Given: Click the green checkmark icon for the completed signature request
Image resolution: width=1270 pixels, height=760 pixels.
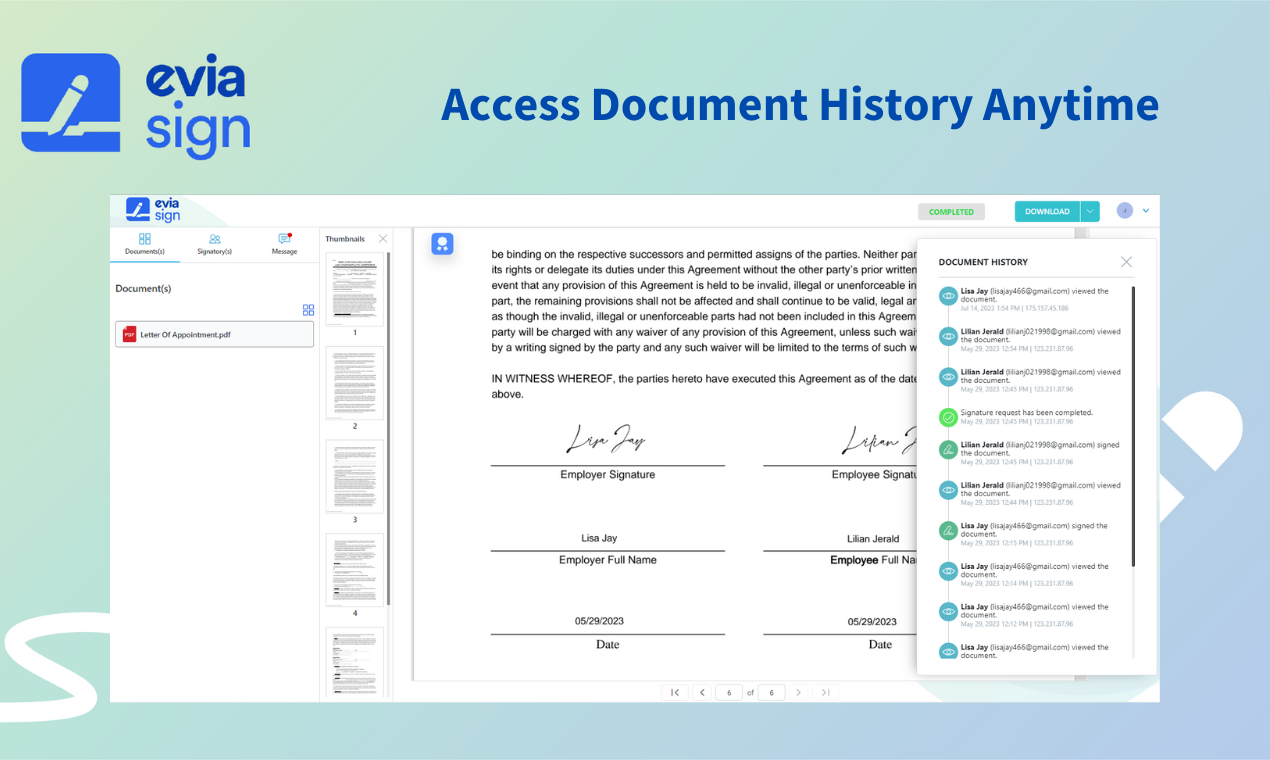Looking at the screenshot, I should [x=948, y=417].
